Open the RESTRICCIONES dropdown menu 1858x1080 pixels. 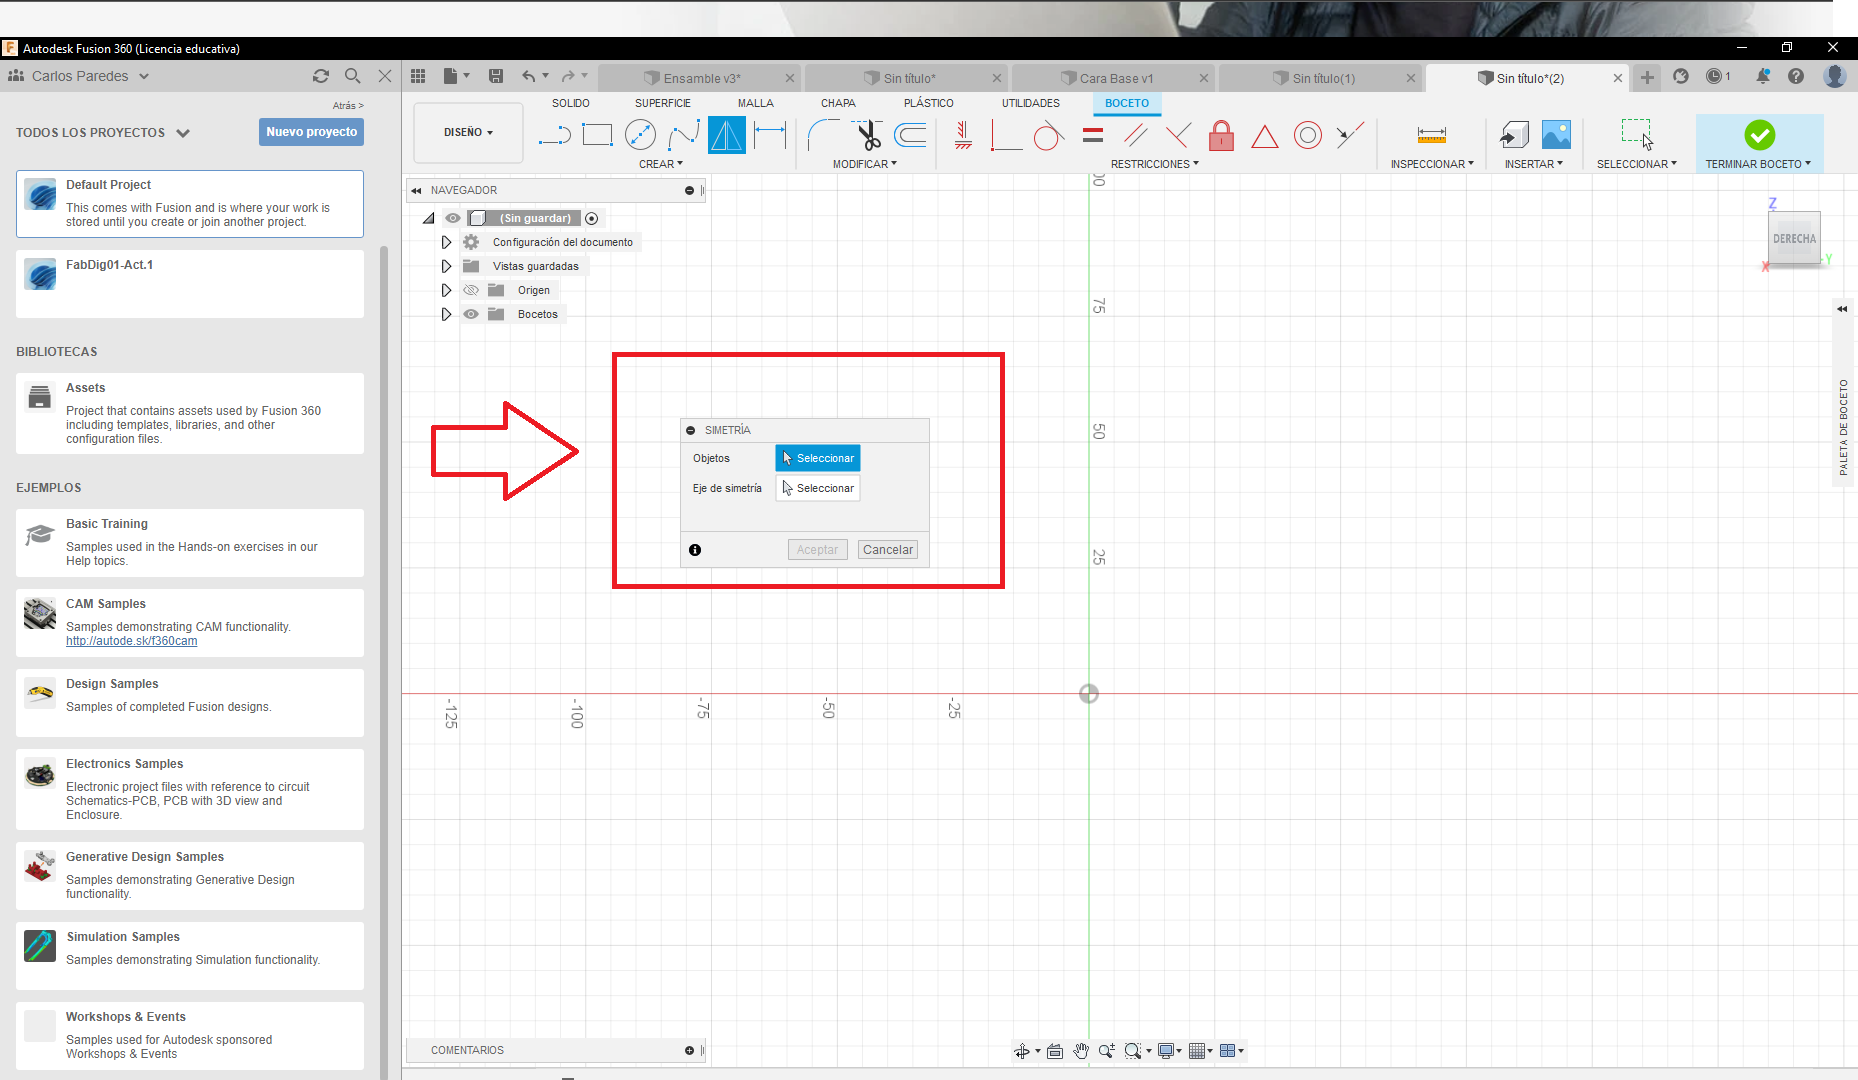tap(1154, 164)
